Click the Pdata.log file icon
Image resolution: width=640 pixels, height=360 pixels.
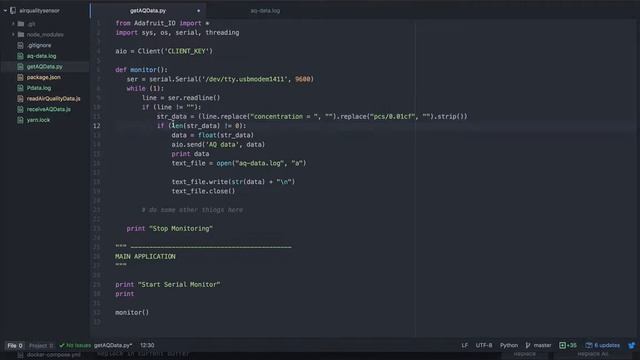pyautogui.click(x=20, y=88)
